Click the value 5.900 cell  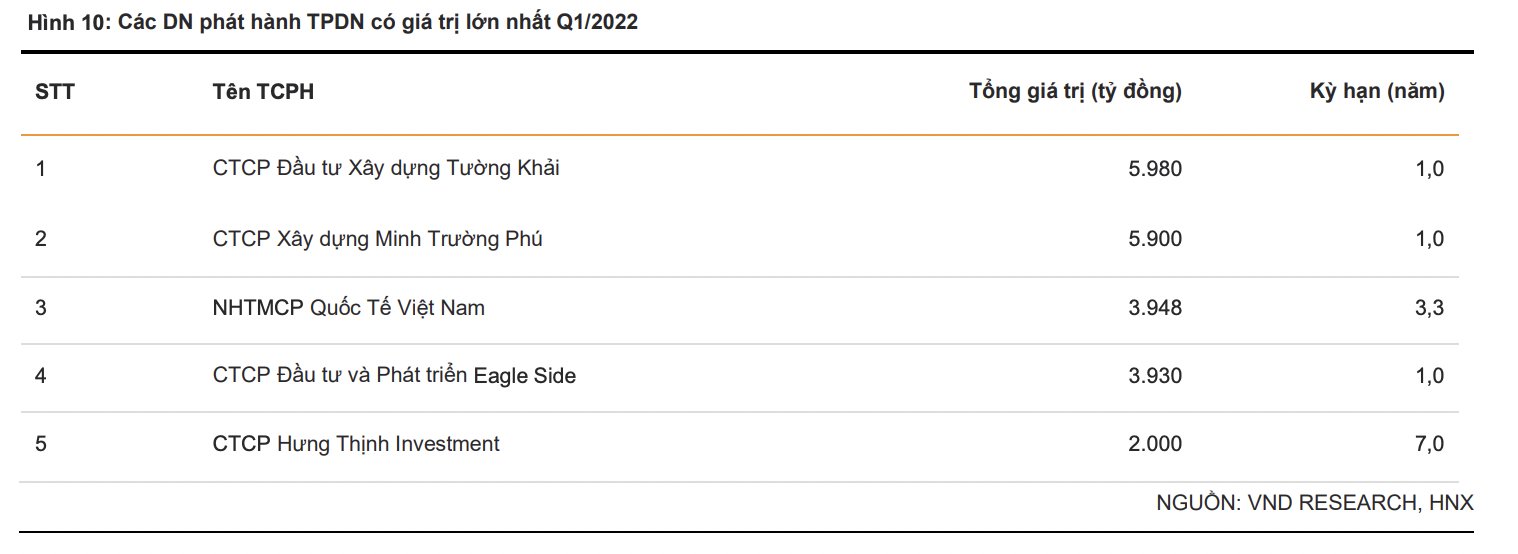[x=1154, y=239]
